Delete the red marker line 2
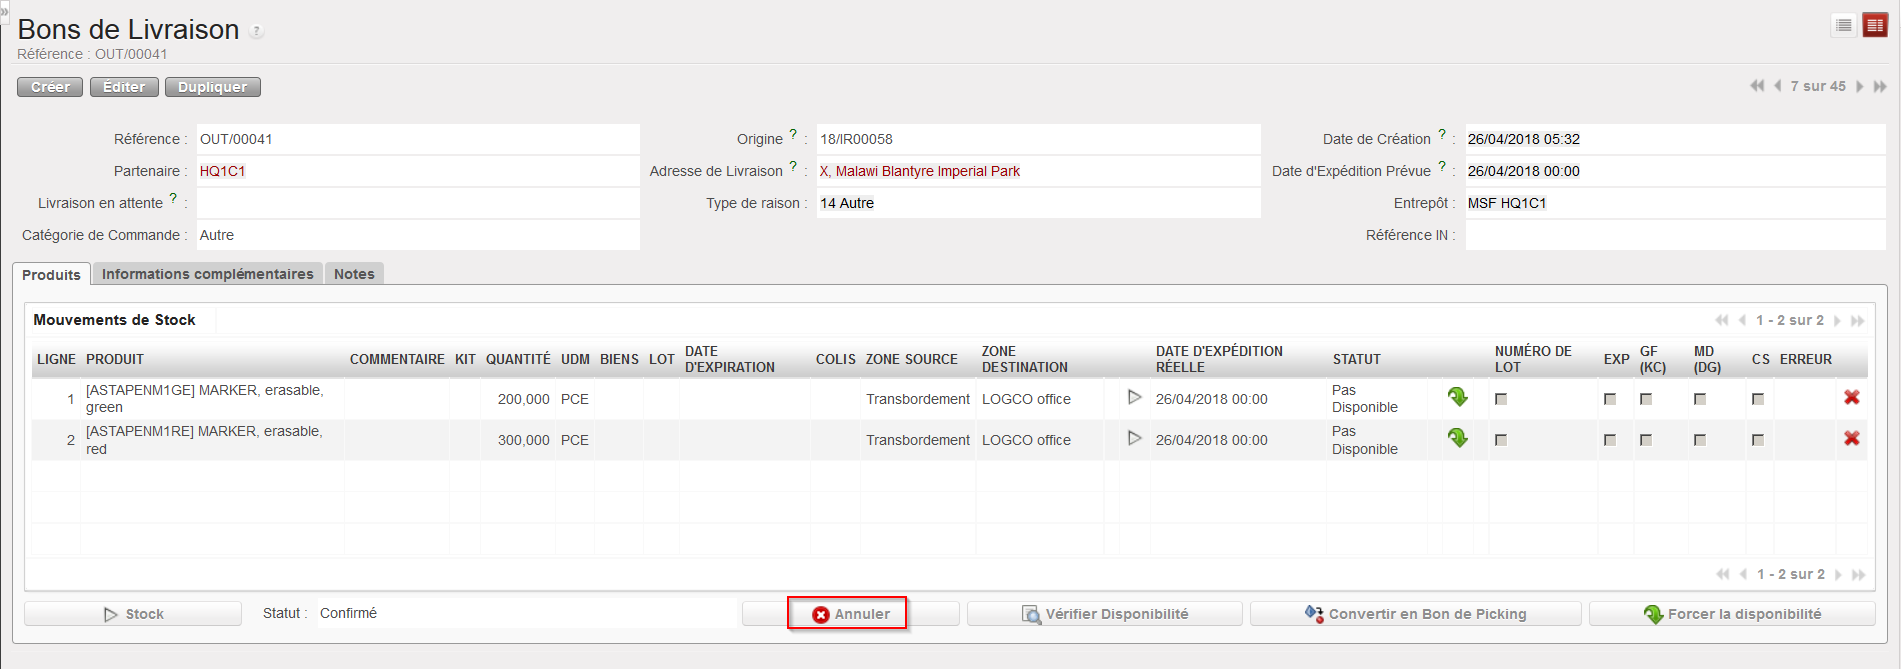The height and width of the screenshot is (669, 1901). [x=1852, y=439]
